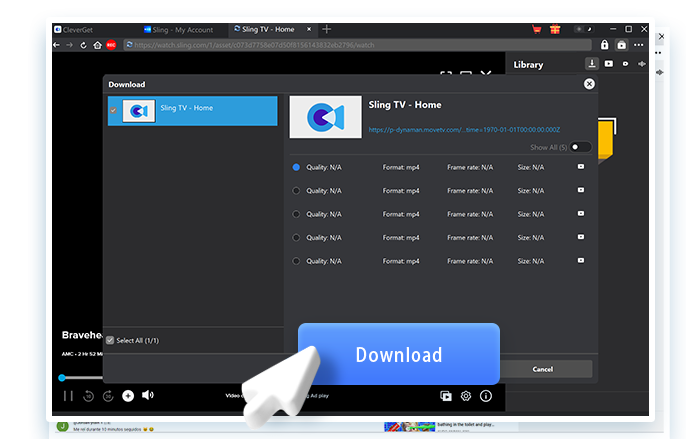Select the Sling TV - Home list entry

pyautogui.click(x=192, y=111)
